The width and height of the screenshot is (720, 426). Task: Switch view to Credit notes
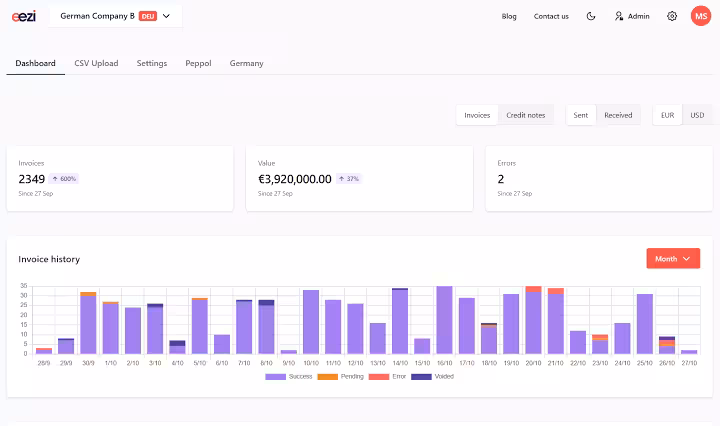point(526,115)
